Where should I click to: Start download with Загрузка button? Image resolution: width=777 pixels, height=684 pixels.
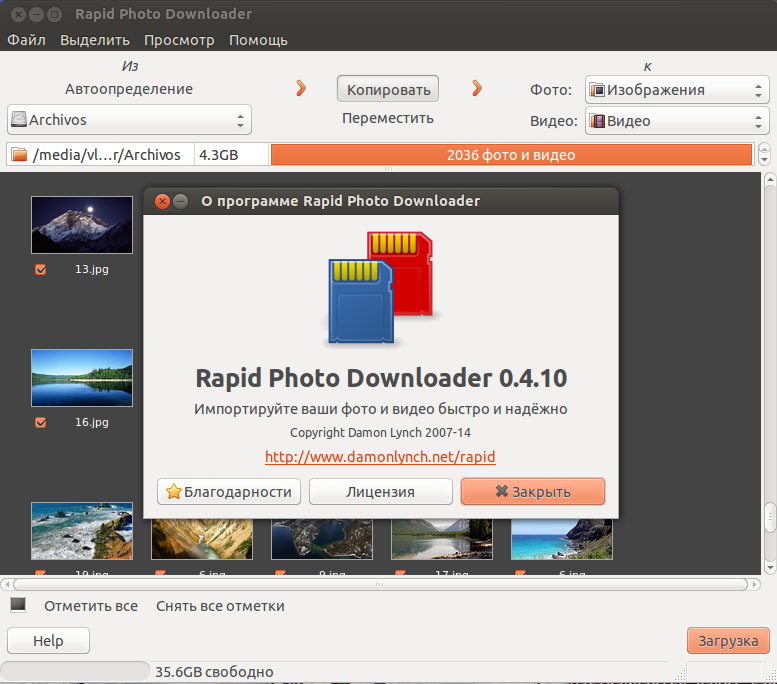point(728,640)
